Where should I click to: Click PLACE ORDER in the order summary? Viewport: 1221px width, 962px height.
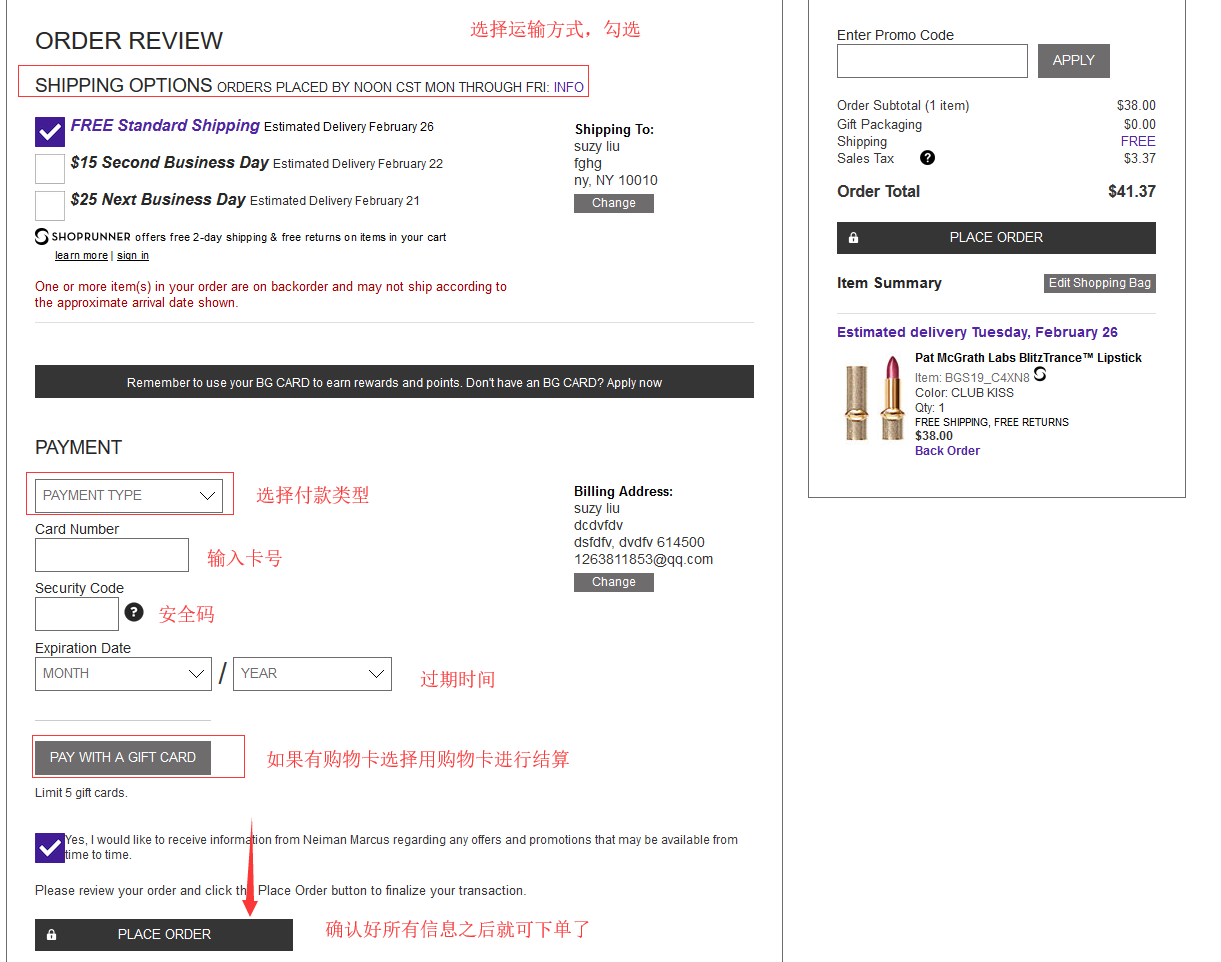(x=996, y=238)
